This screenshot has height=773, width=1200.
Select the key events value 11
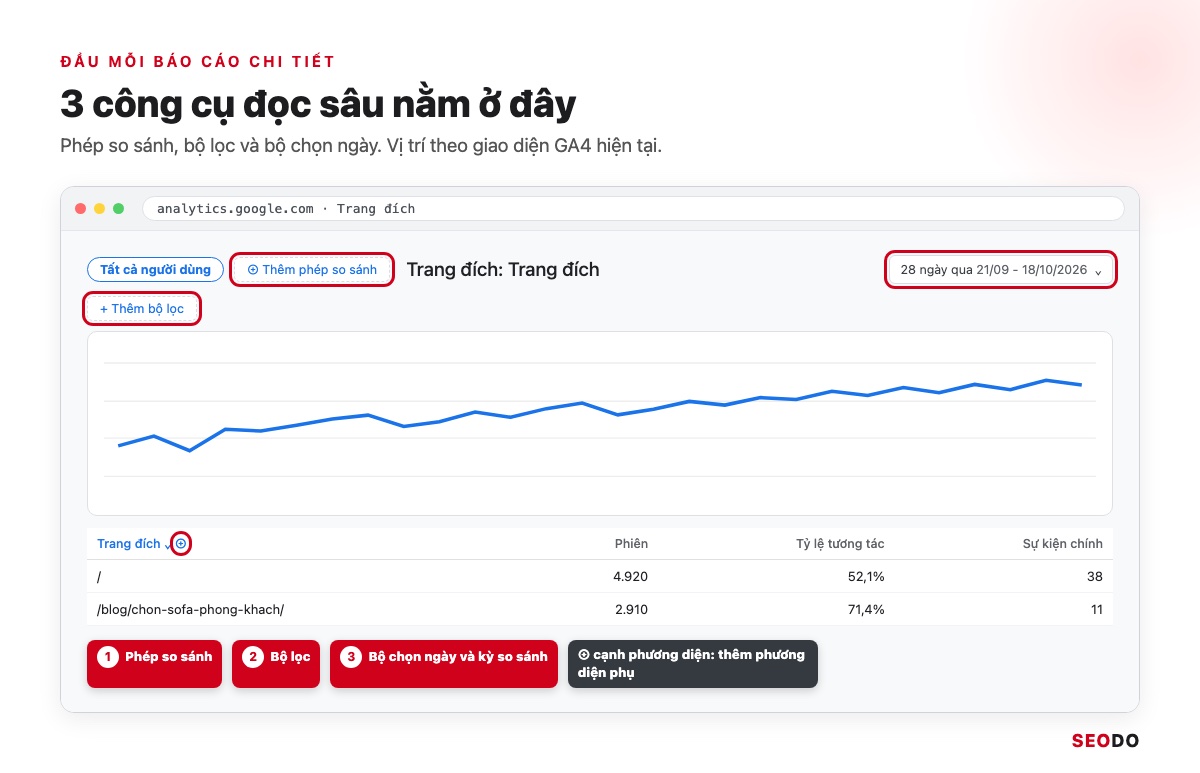[1095, 609]
